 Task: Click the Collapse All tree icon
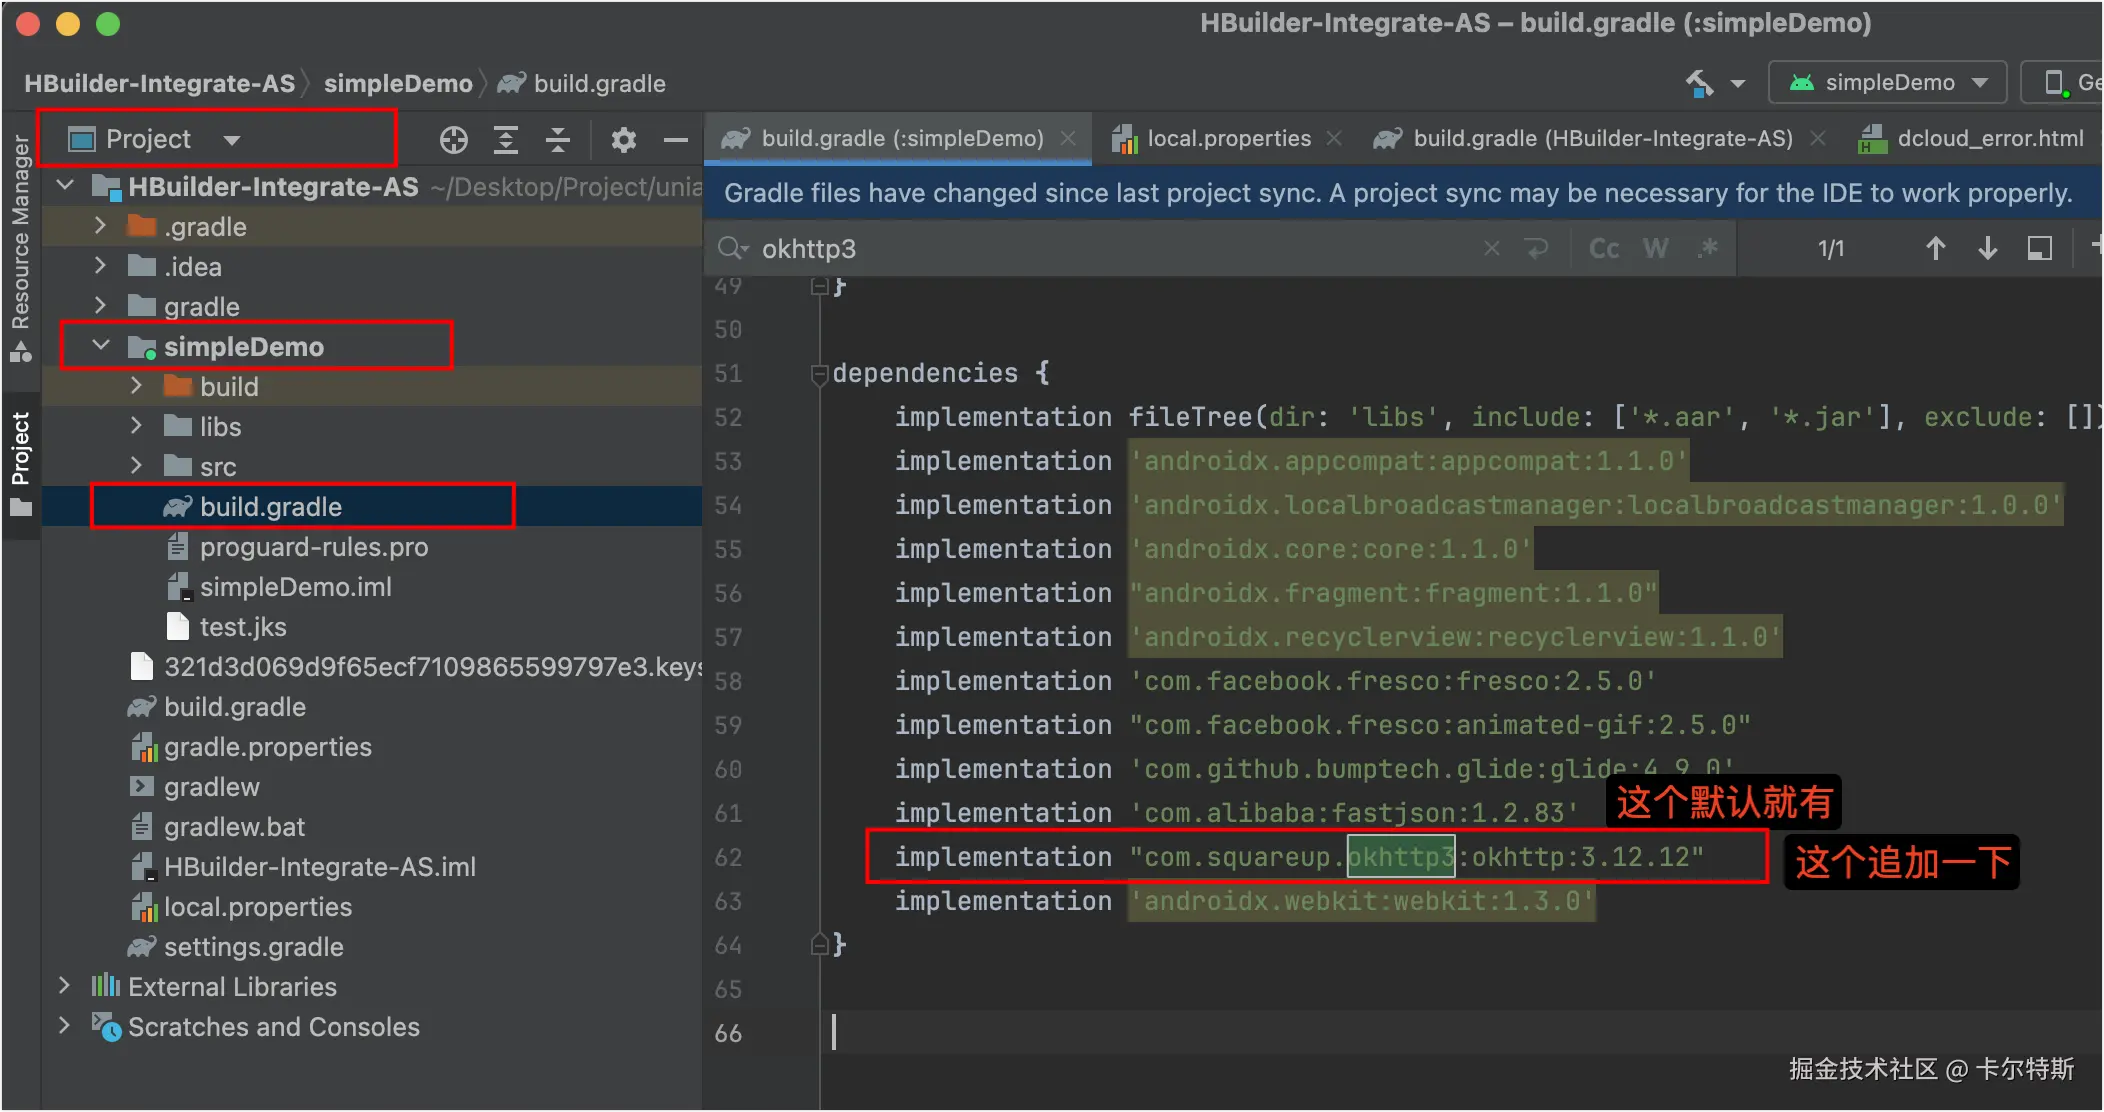pyautogui.click(x=558, y=140)
